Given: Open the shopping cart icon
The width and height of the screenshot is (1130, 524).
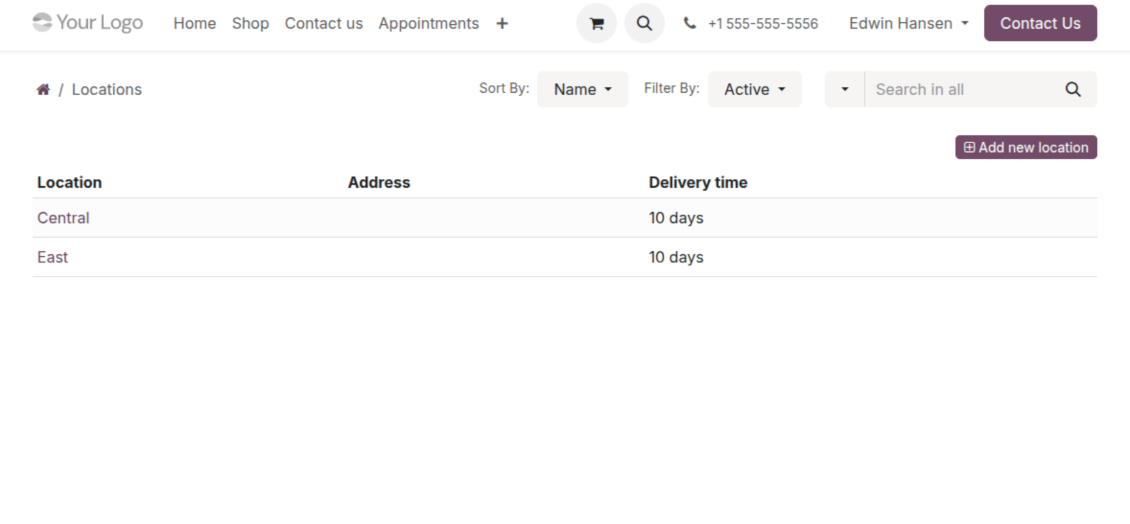Looking at the screenshot, I should click(596, 23).
